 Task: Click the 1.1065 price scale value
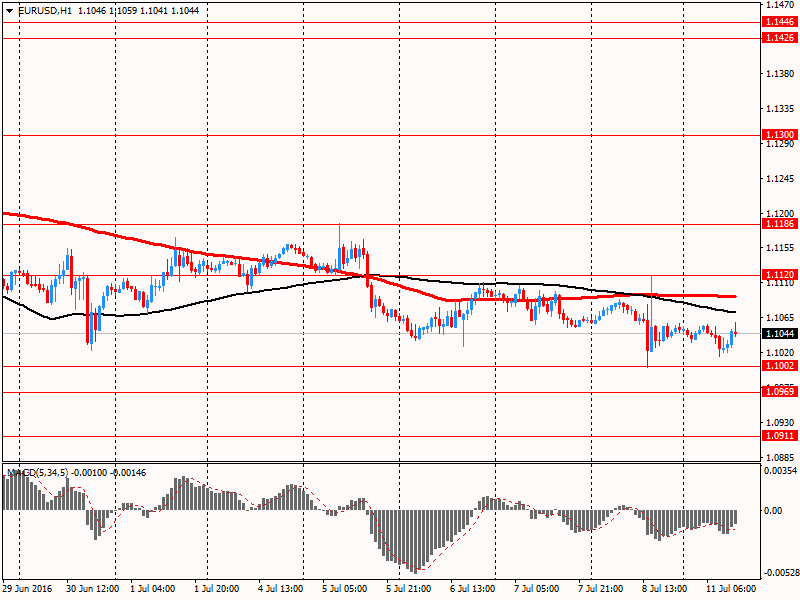781,317
